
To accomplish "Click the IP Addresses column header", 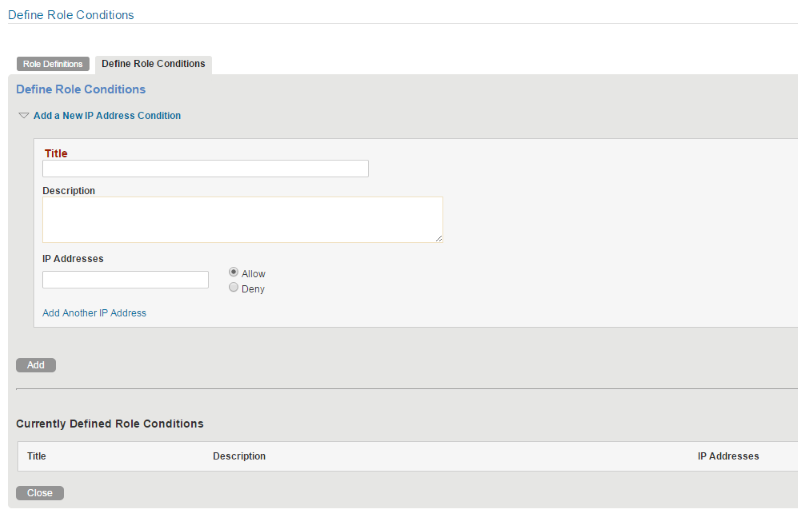I will (728, 456).
